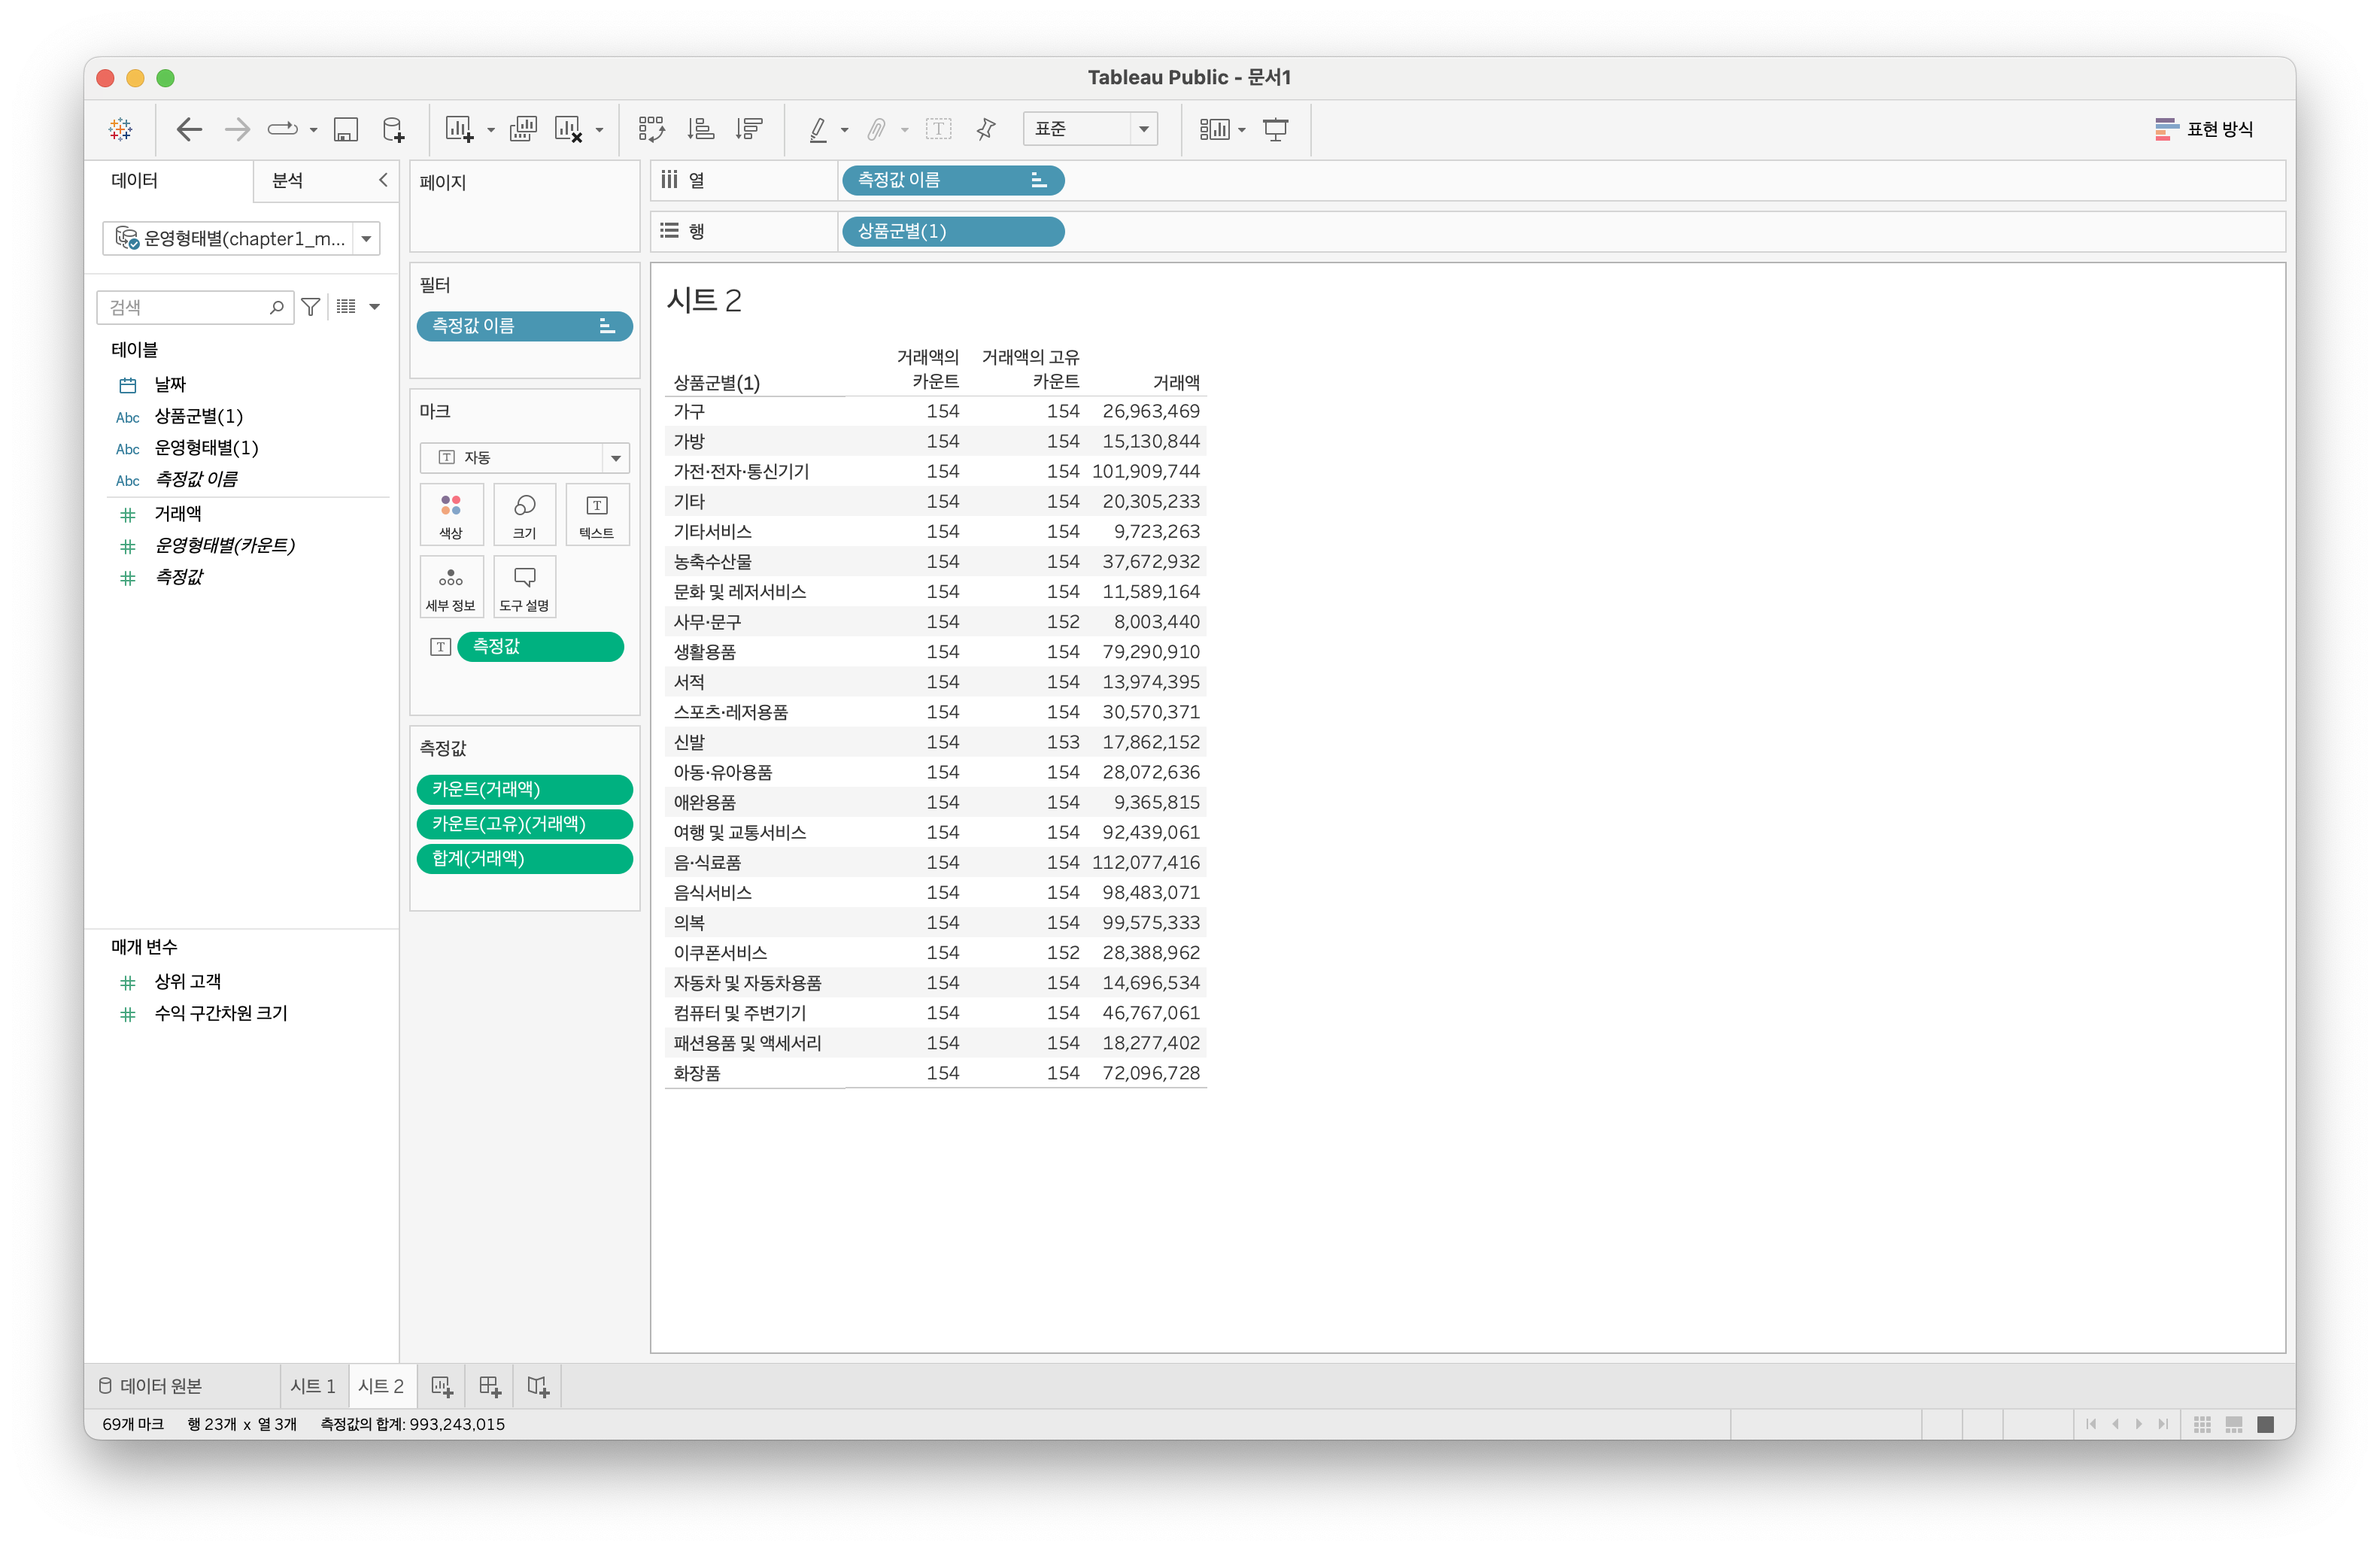Click the swap rows and columns icon

pyautogui.click(x=651, y=129)
